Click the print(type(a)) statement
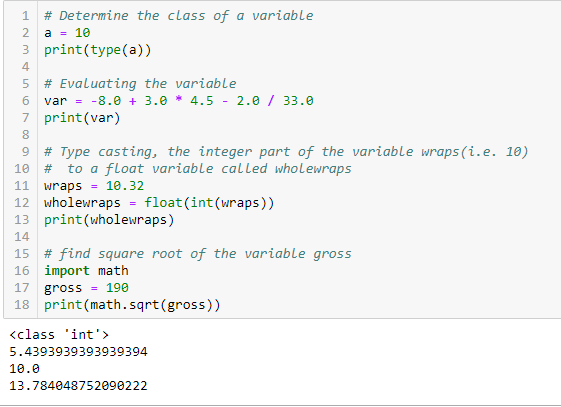This screenshot has width=561, height=407. click(97, 50)
